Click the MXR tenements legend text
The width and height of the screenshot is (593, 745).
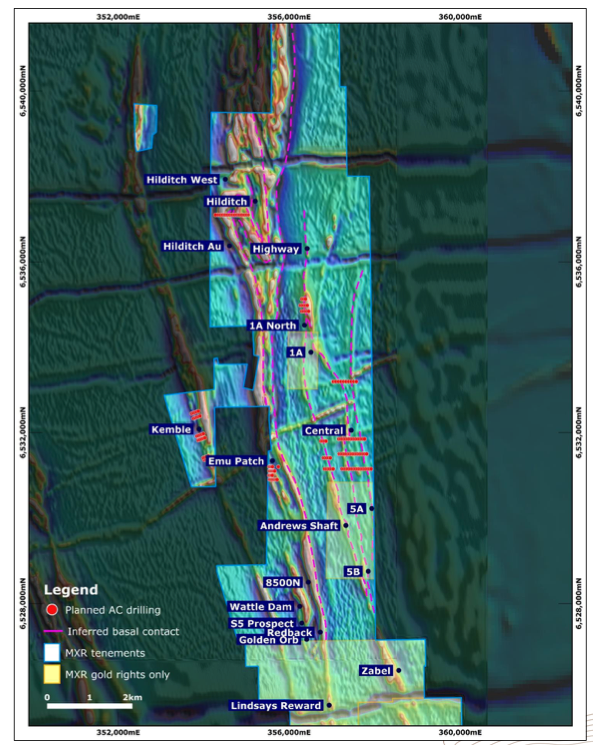(x=105, y=653)
